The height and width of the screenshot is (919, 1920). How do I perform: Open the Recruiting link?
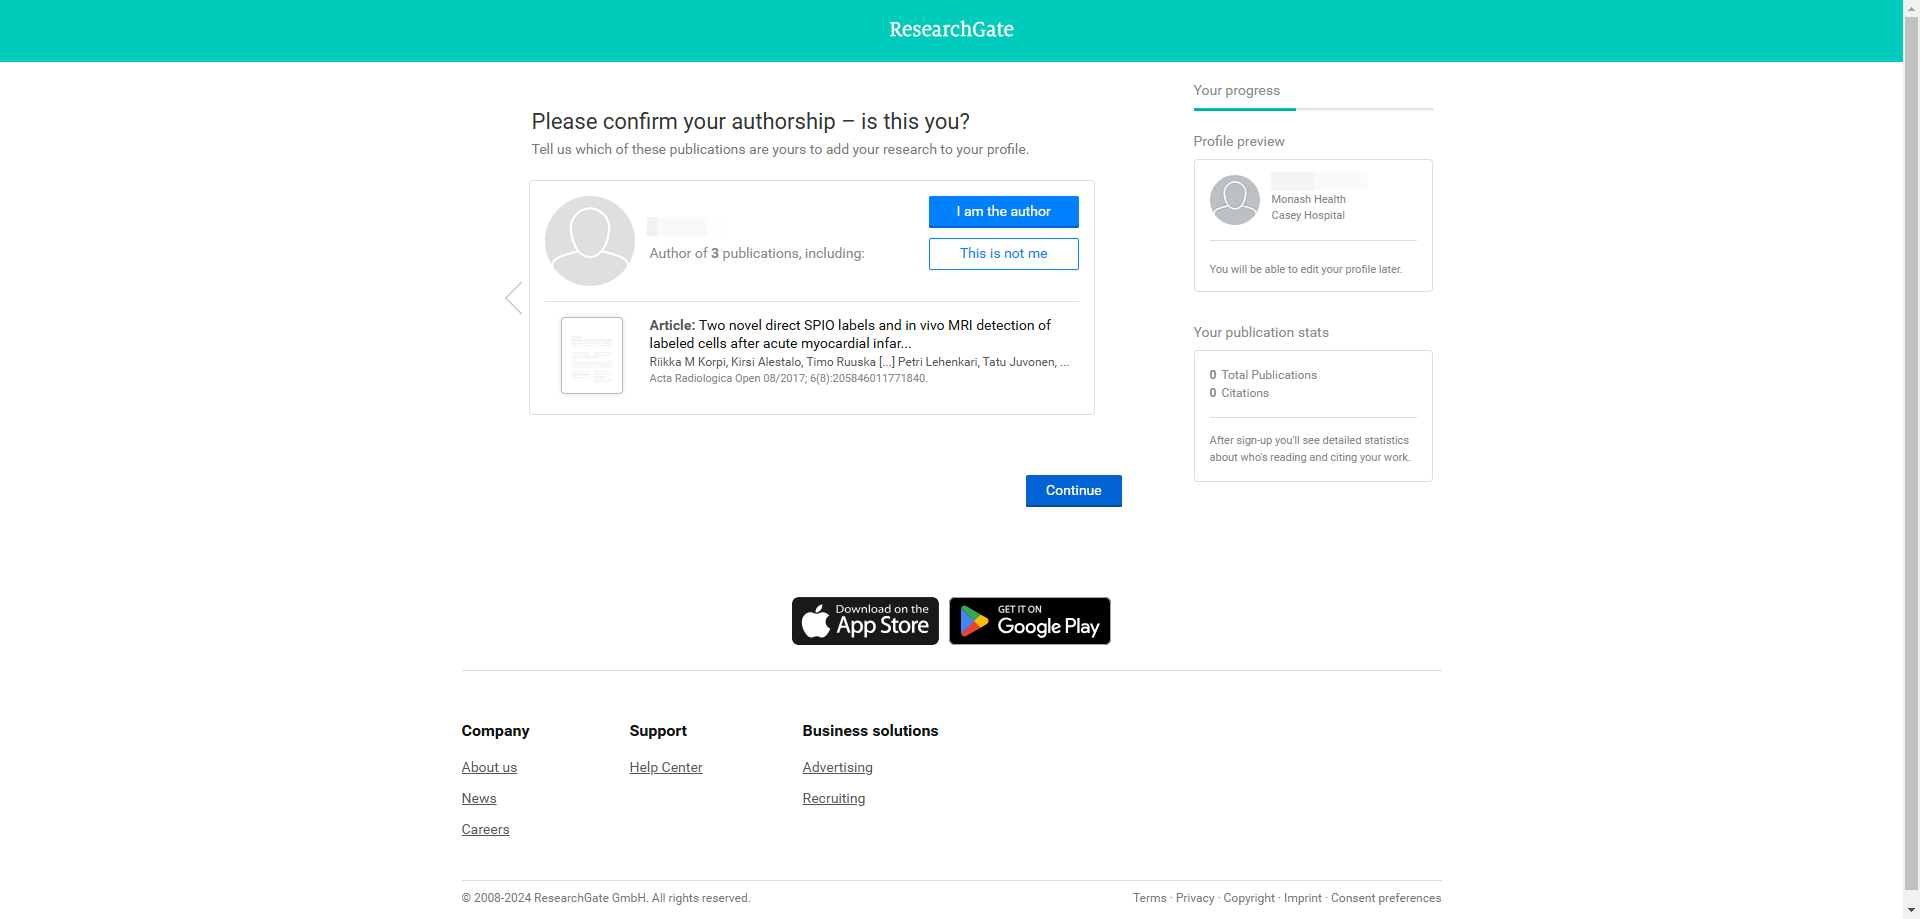(834, 798)
